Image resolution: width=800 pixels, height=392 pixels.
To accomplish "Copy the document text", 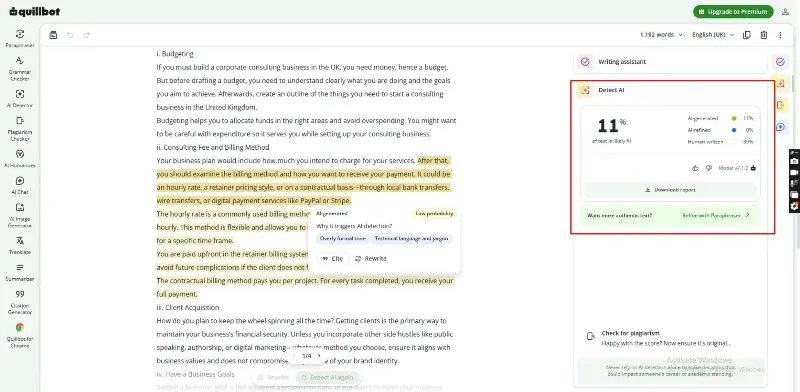I will tap(746, 35).
